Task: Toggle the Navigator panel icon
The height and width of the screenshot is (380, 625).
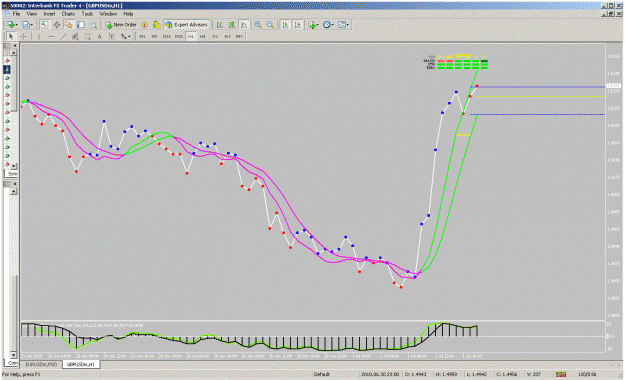Action: [69, 25]
